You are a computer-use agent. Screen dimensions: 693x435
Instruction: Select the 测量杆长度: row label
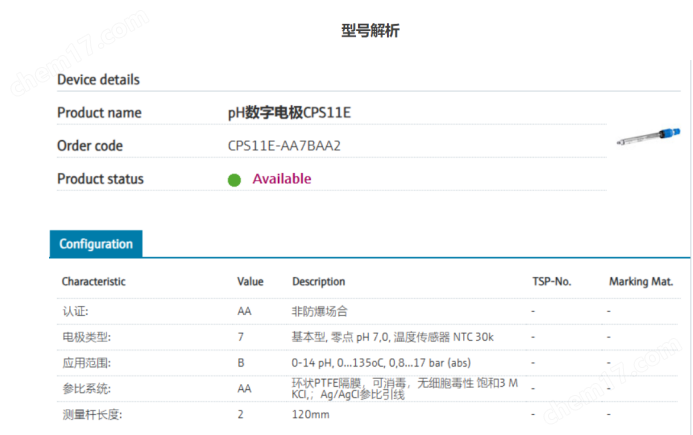(x=92, y=414)
